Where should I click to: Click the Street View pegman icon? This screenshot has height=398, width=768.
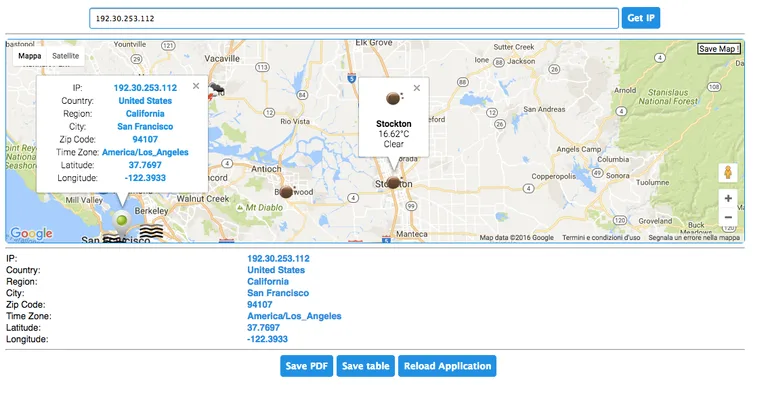click(728, 172)
